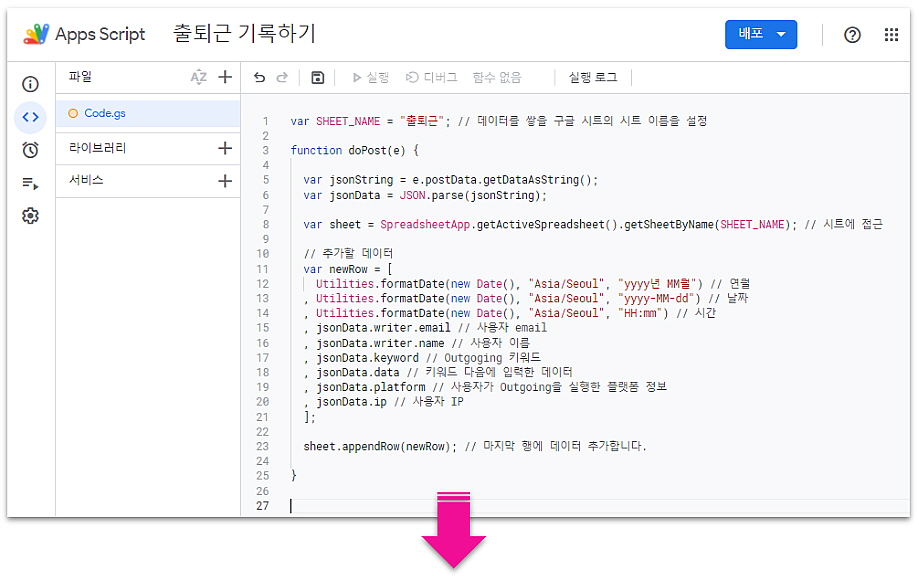Sort files alphabetically with AZ icon

click(198, 78)
